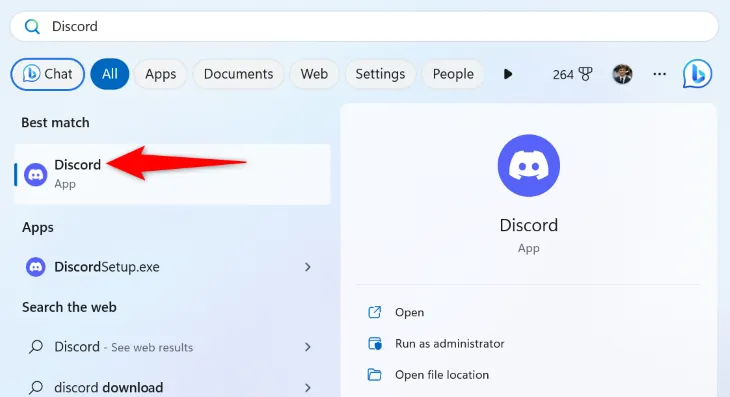Click the DiscordSetup.exe icon

(36, 267)
